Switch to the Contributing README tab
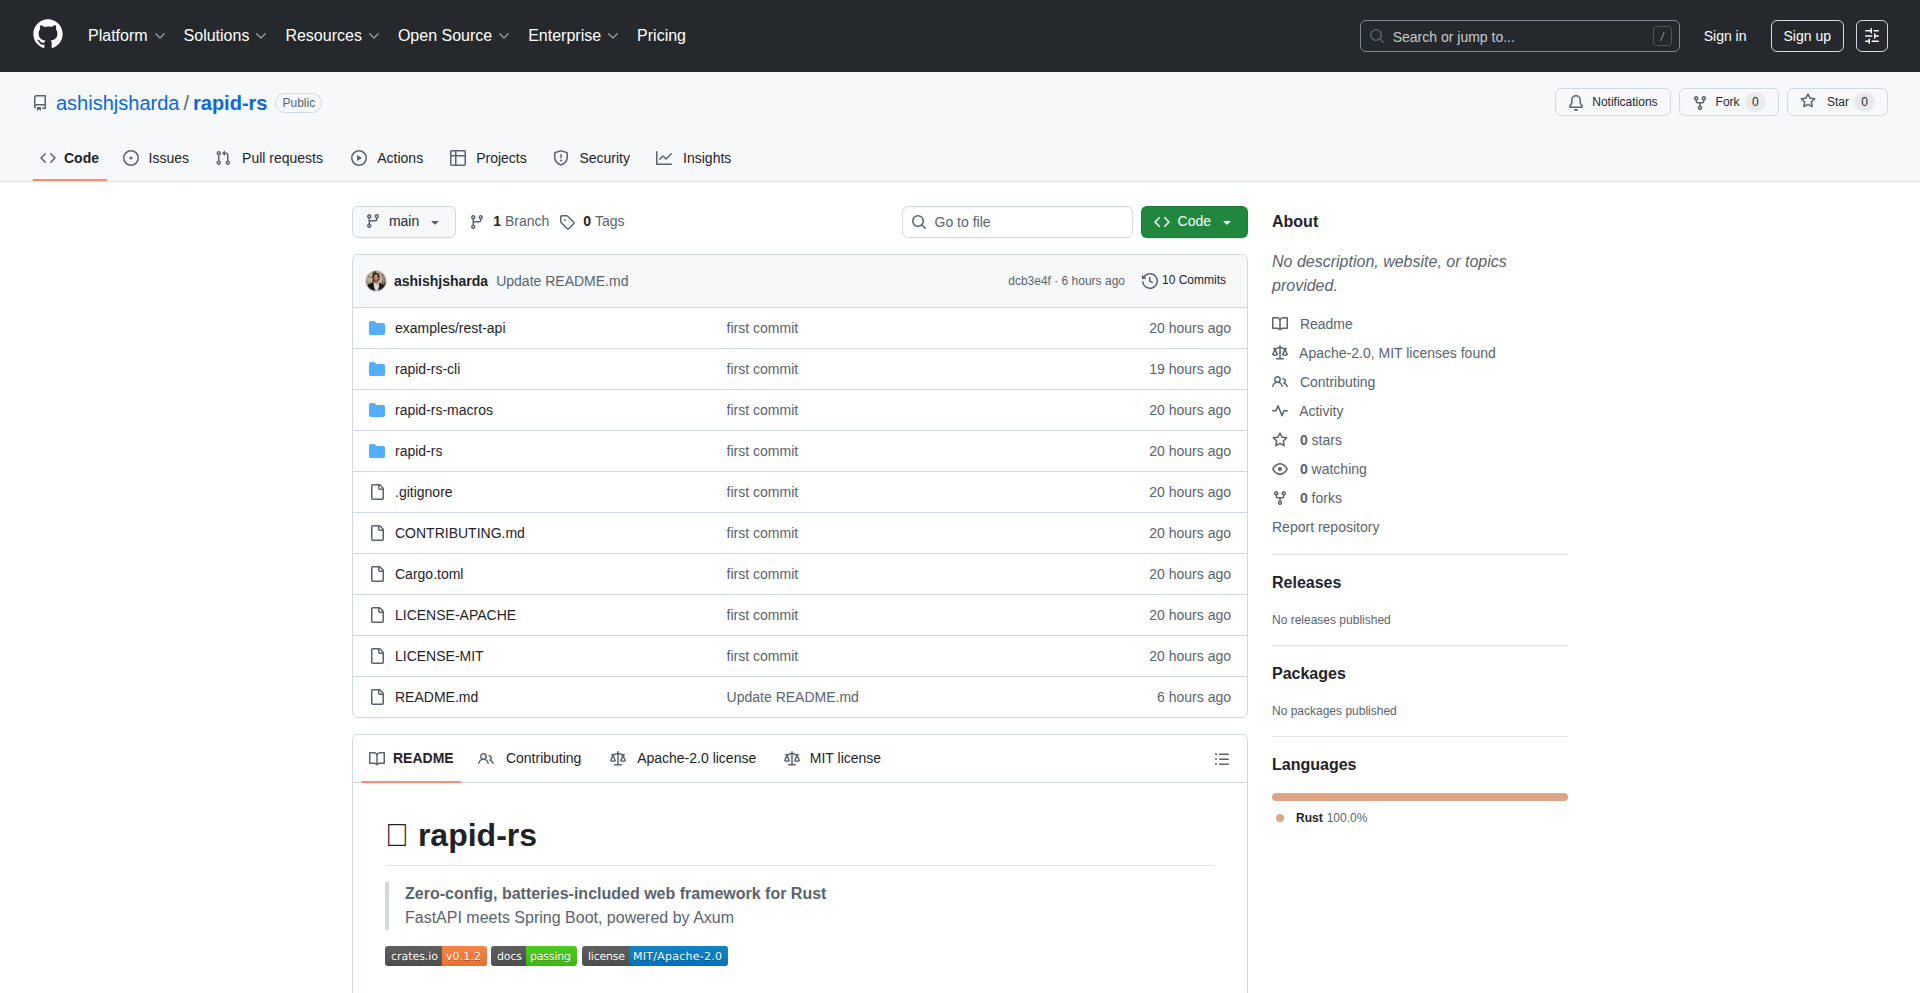 pos(530,759)
